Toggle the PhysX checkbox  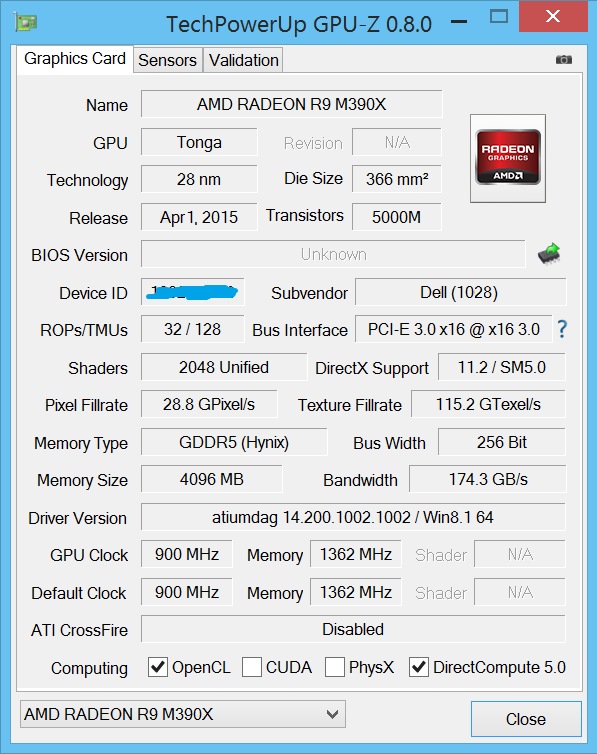click(335, 667)
